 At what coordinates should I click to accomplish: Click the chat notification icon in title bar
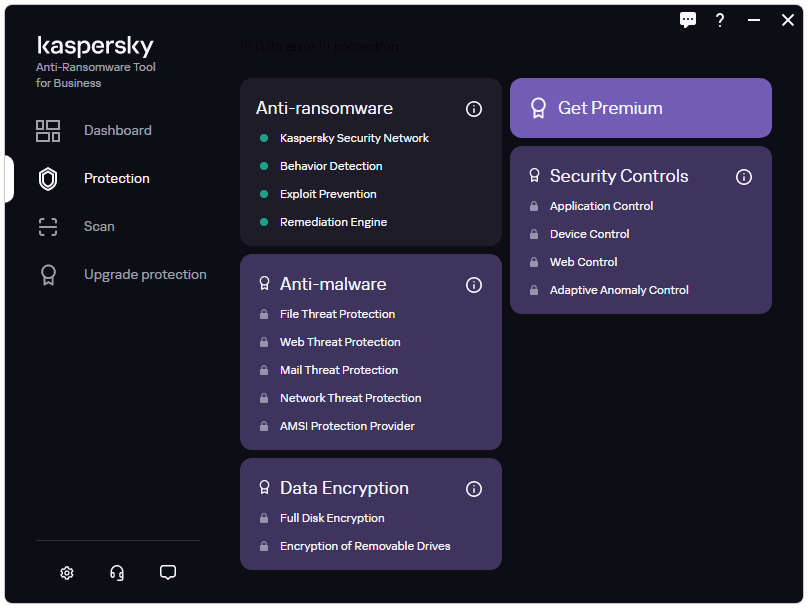pos(688,20)
